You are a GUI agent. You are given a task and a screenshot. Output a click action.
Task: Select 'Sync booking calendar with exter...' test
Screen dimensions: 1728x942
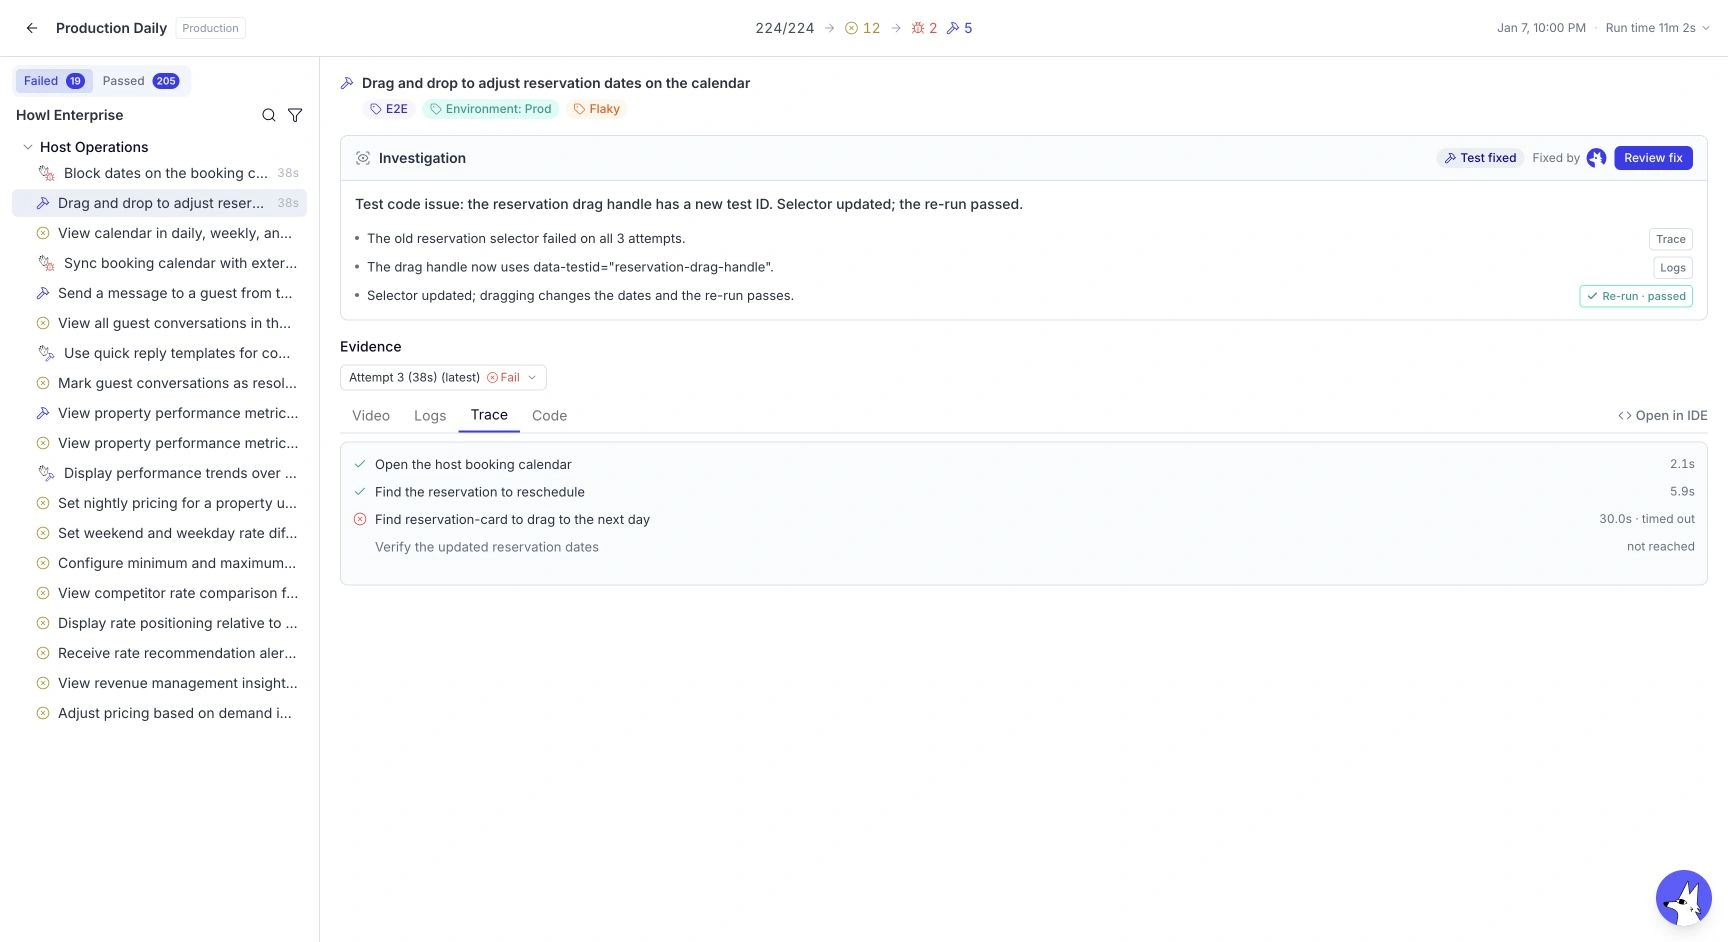click(160, 263)
